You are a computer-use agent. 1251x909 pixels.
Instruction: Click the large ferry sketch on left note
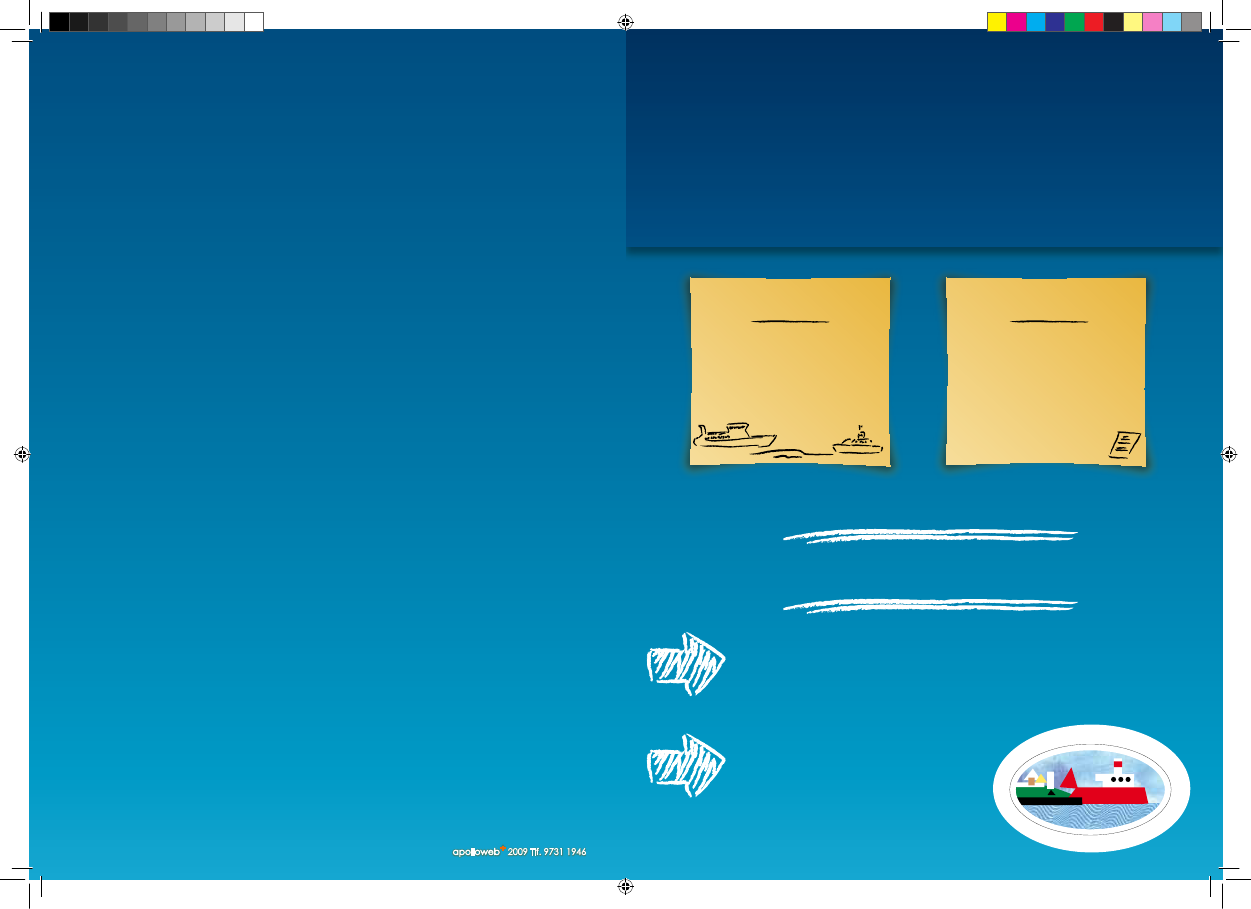pyautogui.click(x=735, y=435)
